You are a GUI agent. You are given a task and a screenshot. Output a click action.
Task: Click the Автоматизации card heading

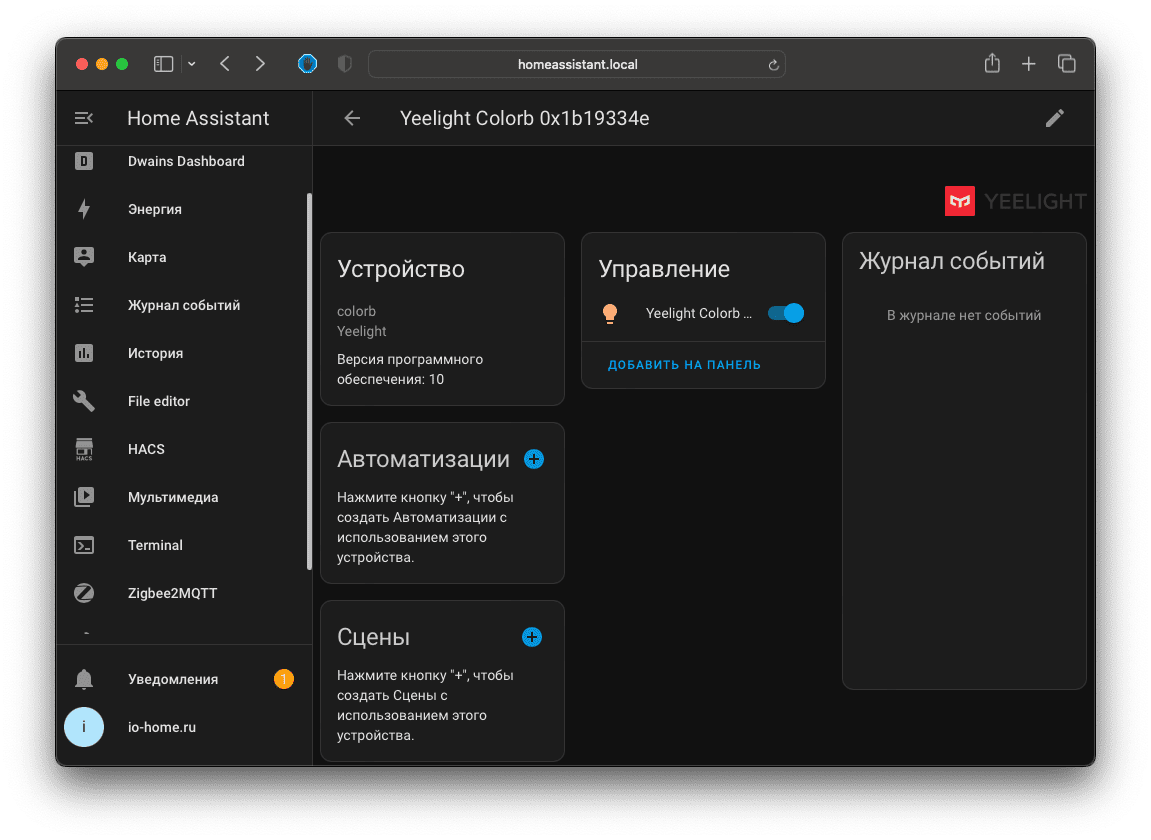(x=423, y=459)
